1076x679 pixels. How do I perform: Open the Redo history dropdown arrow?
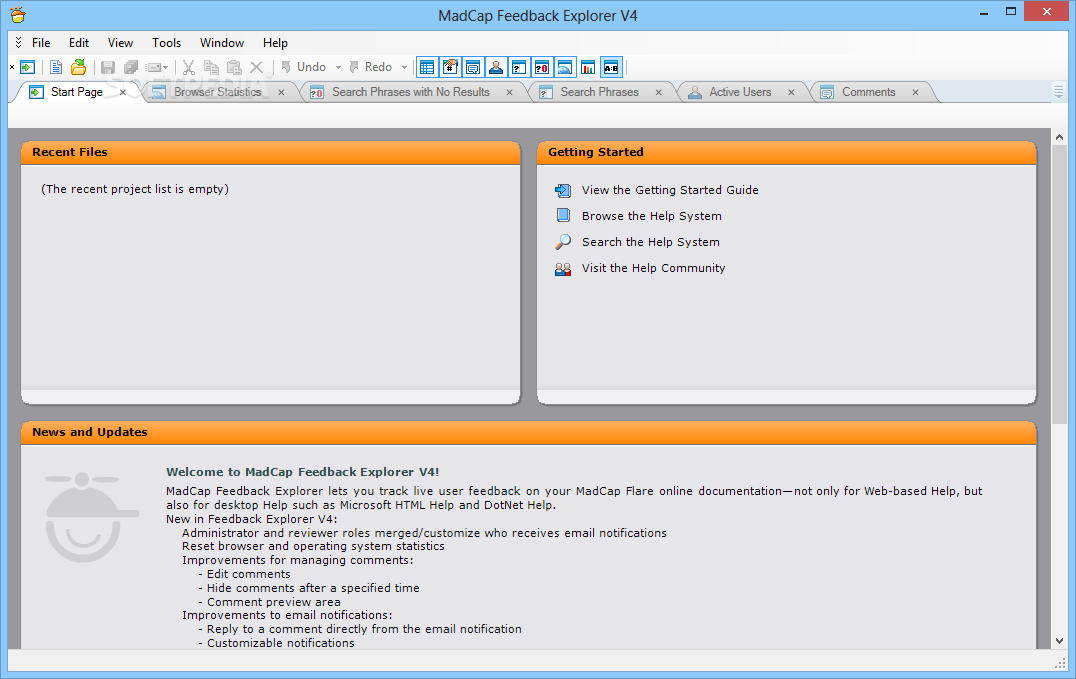pos(404,67)
